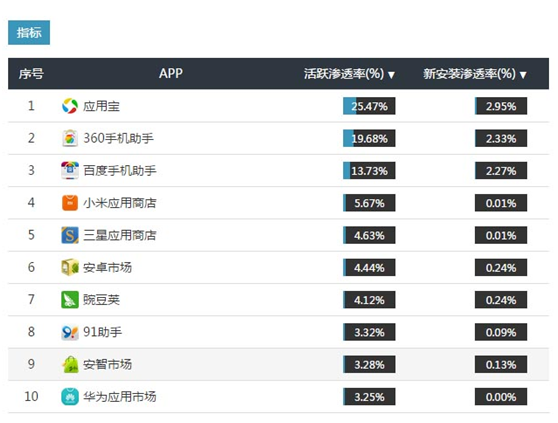Click 小米应用商店's 0.01% install value

tap(501, 203)
